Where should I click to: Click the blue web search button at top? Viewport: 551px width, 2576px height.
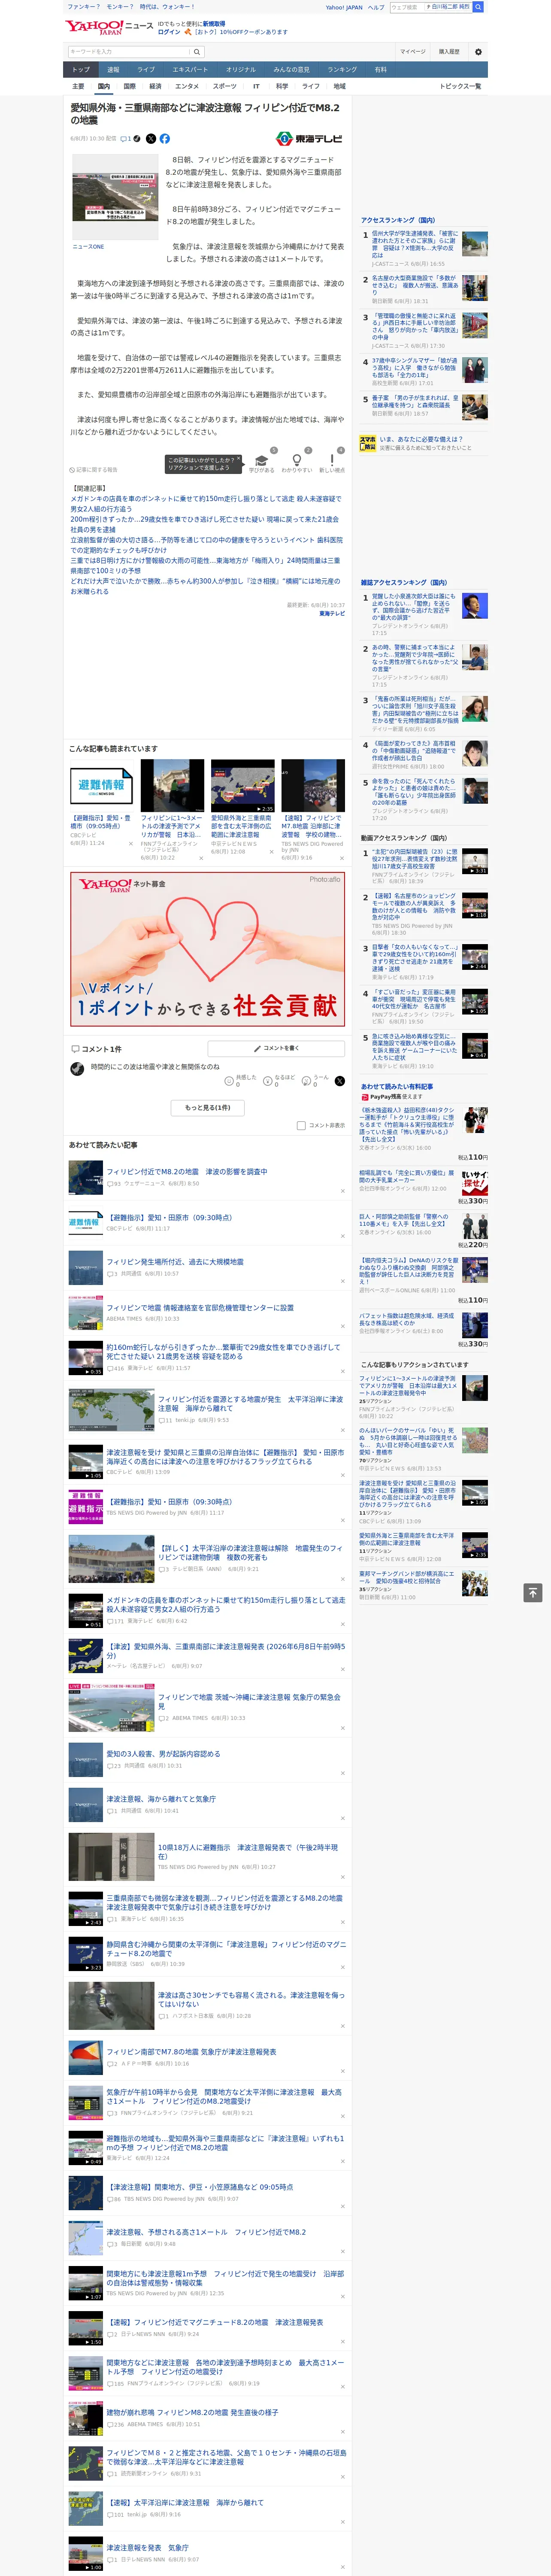tap(478, 7)
